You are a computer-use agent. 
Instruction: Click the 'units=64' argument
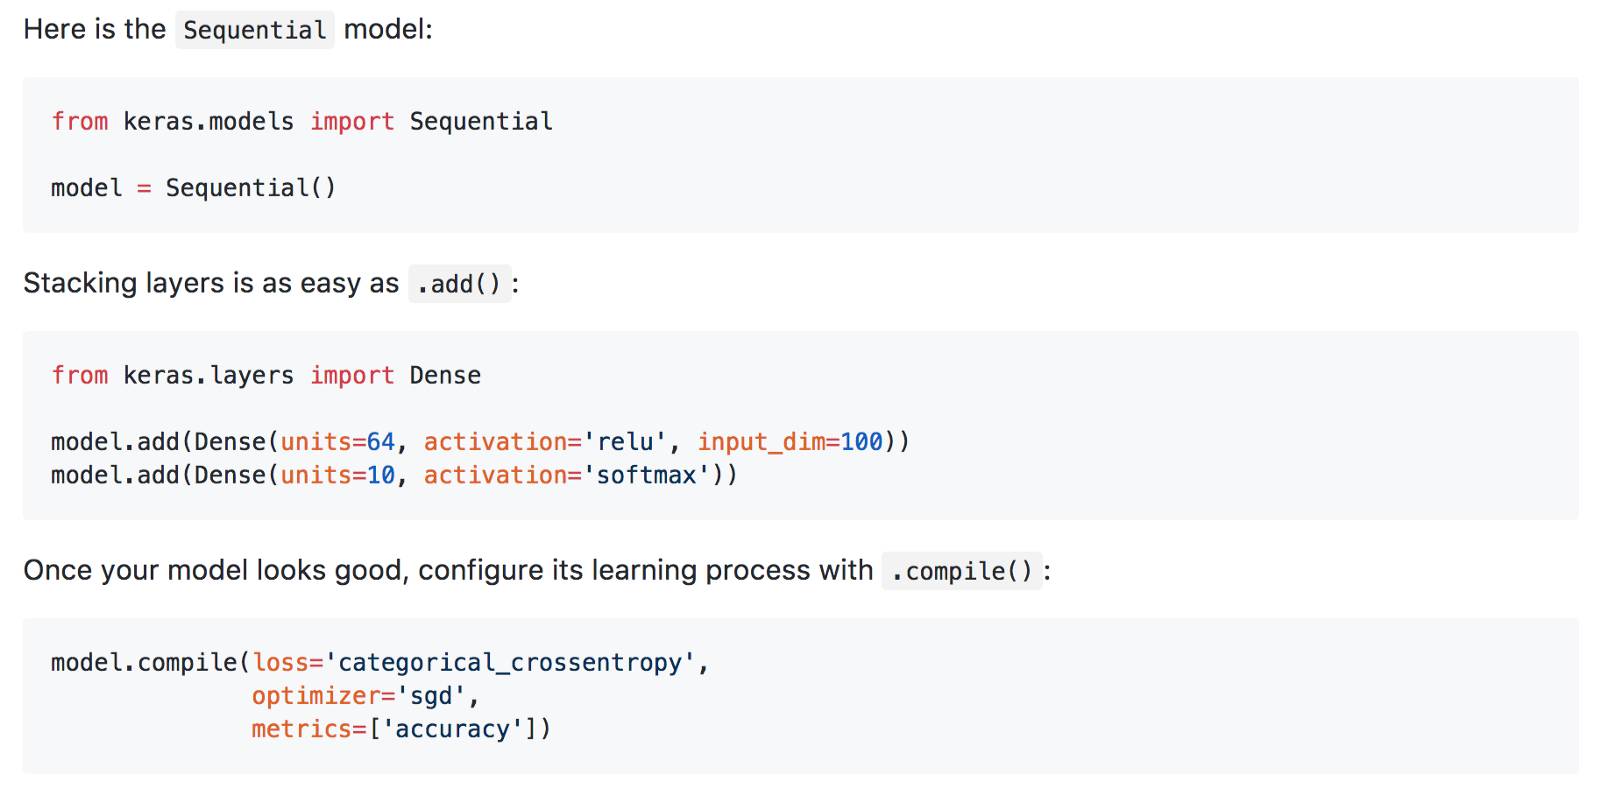pos(338,442)
